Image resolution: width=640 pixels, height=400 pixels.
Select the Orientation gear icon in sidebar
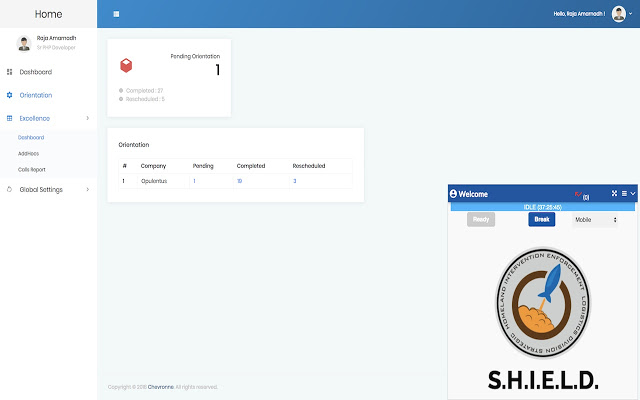(9, 95)
